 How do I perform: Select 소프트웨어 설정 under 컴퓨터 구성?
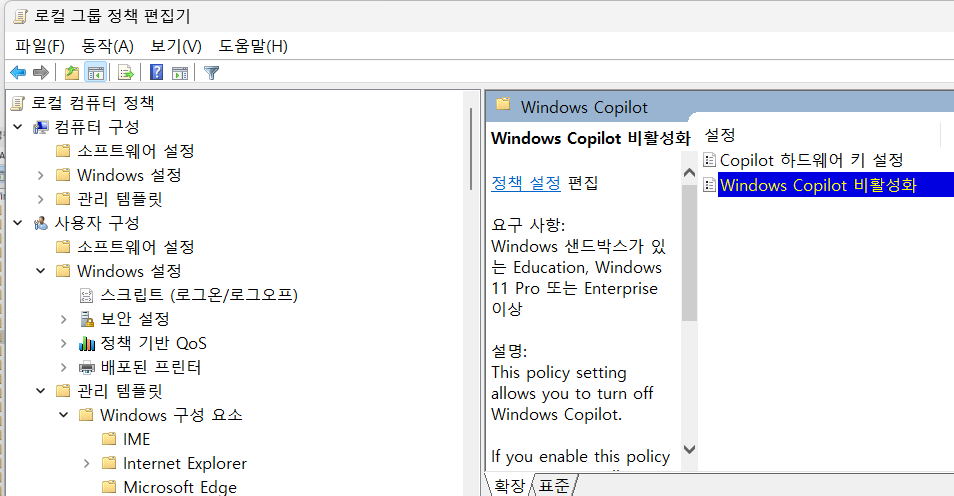[x=136, y=151]
